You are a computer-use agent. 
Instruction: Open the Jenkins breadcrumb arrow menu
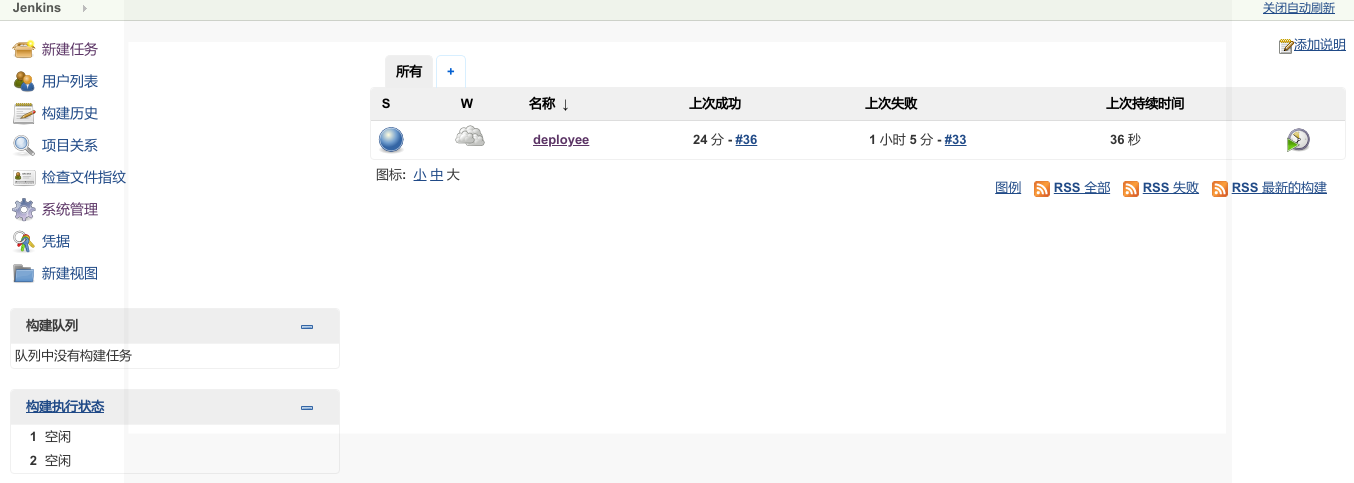84,8
